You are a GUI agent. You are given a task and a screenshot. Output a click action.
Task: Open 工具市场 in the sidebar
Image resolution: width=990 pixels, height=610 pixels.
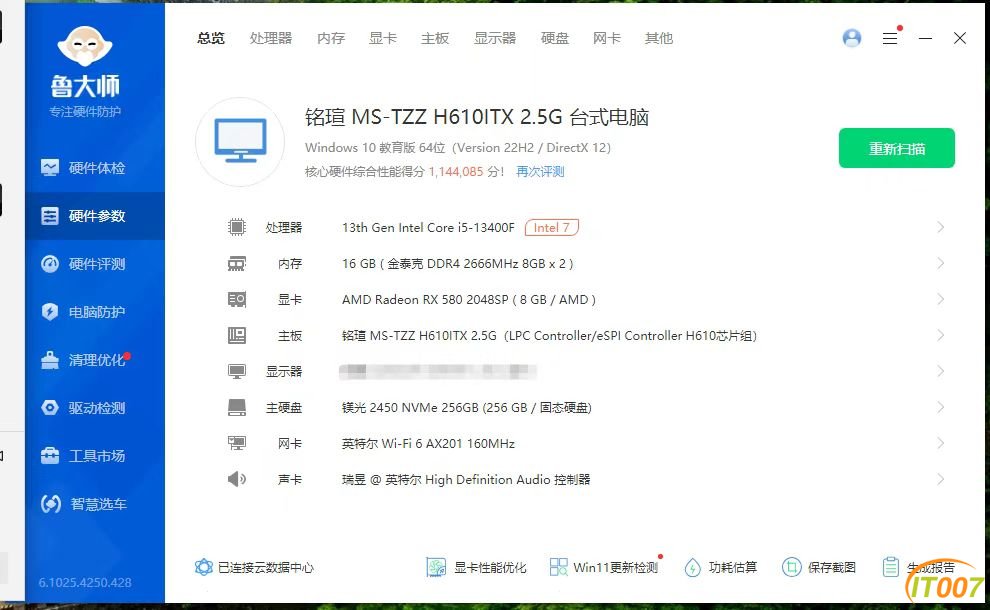pyautogui.click(x=95, y=456)
